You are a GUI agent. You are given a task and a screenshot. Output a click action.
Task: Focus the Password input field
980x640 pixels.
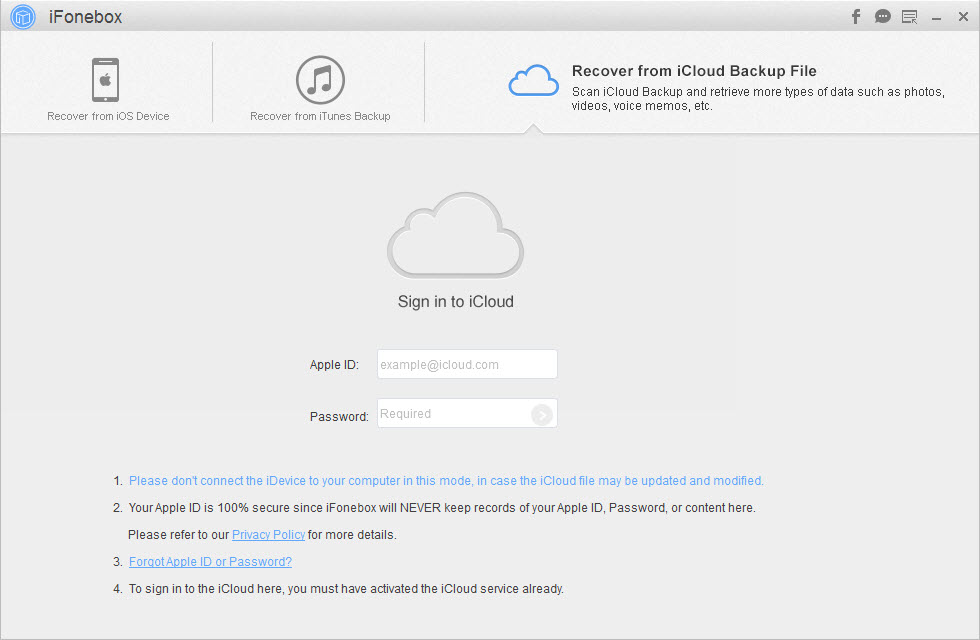(467, 414)
